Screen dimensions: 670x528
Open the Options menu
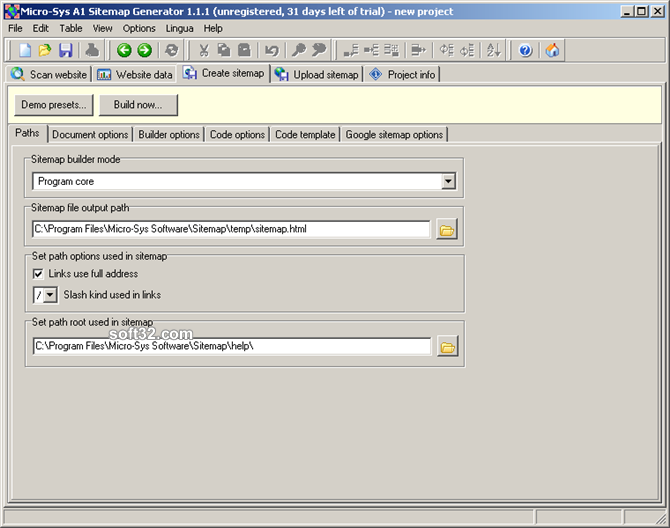click(x=139, y=29)
